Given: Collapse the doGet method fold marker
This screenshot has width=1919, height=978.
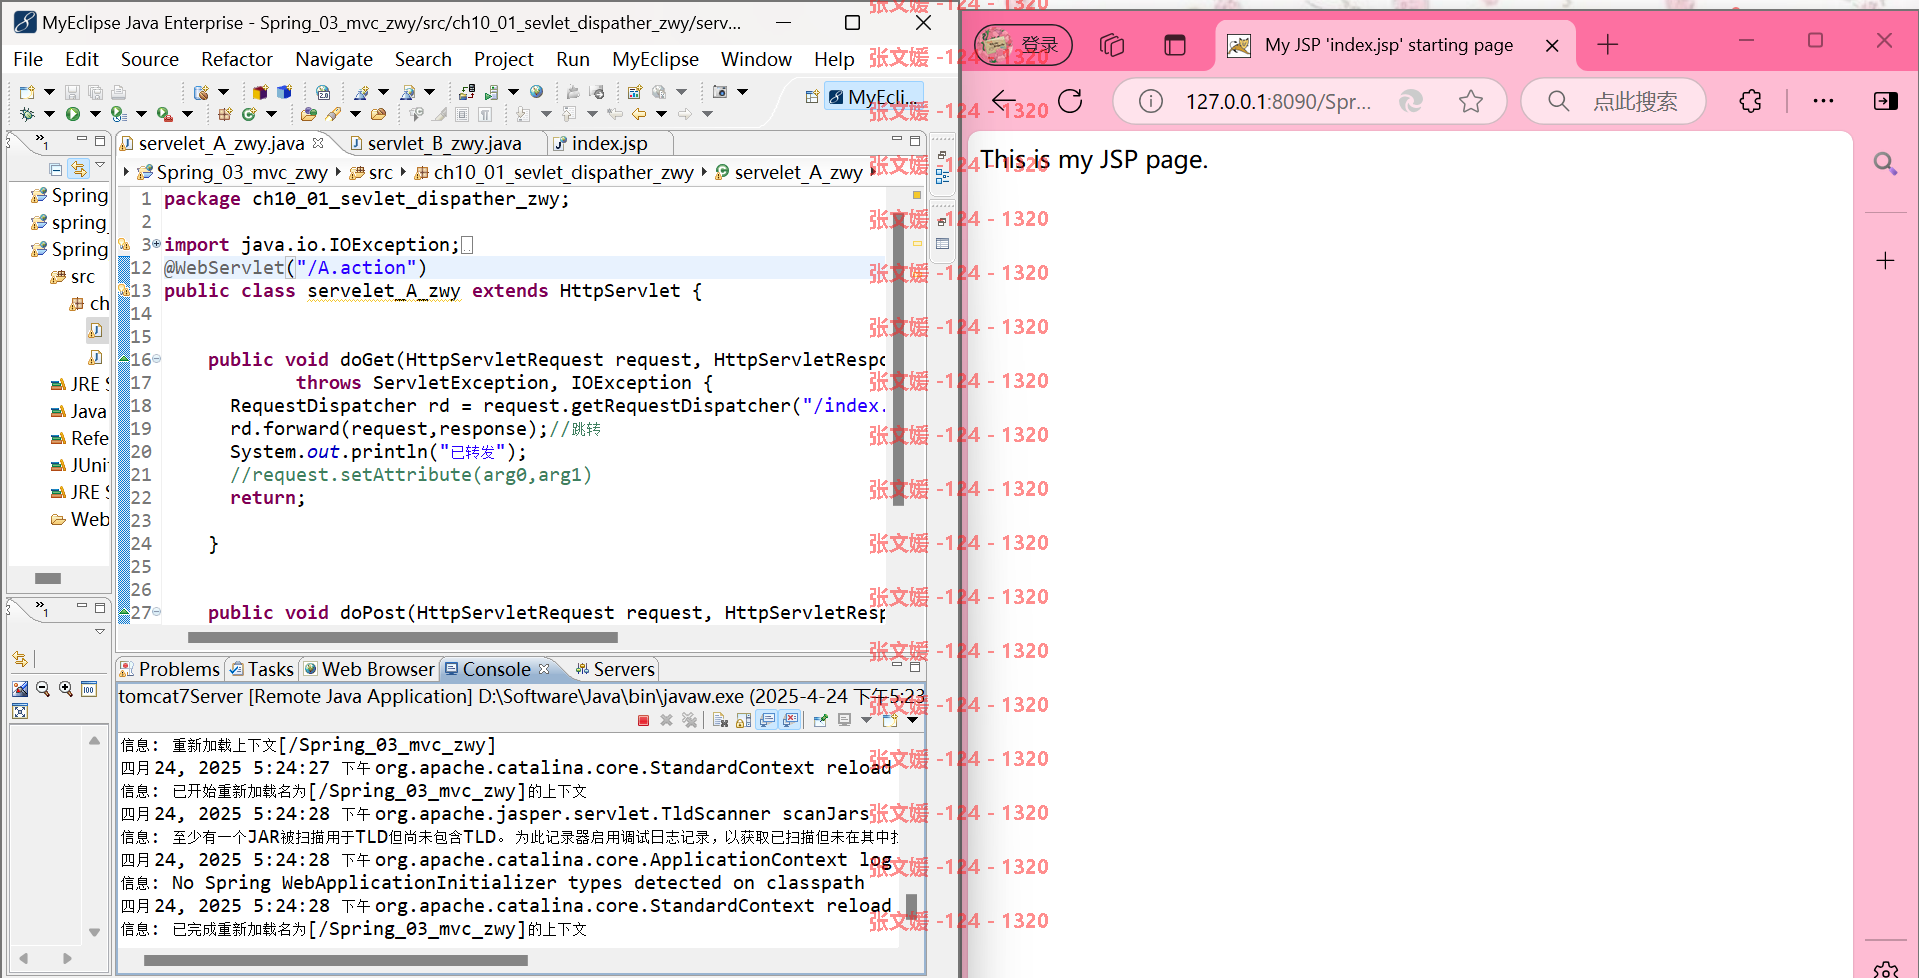Looking at the screenshot, I should click(x=157, y=359).
